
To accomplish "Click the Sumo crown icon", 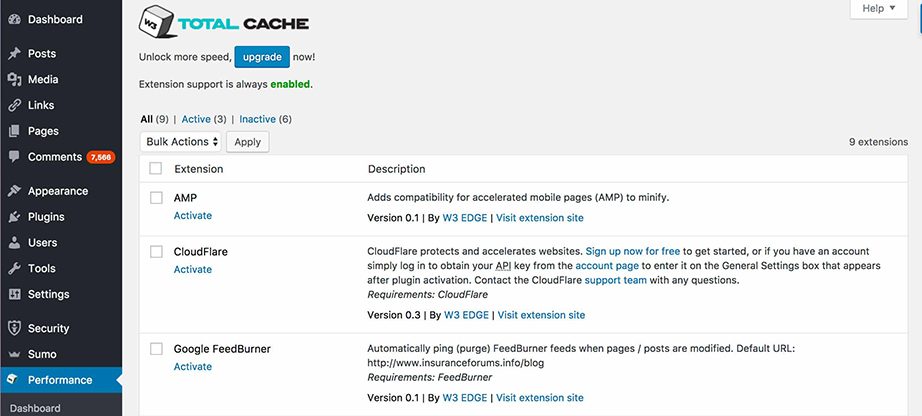I will click(14, 354).
